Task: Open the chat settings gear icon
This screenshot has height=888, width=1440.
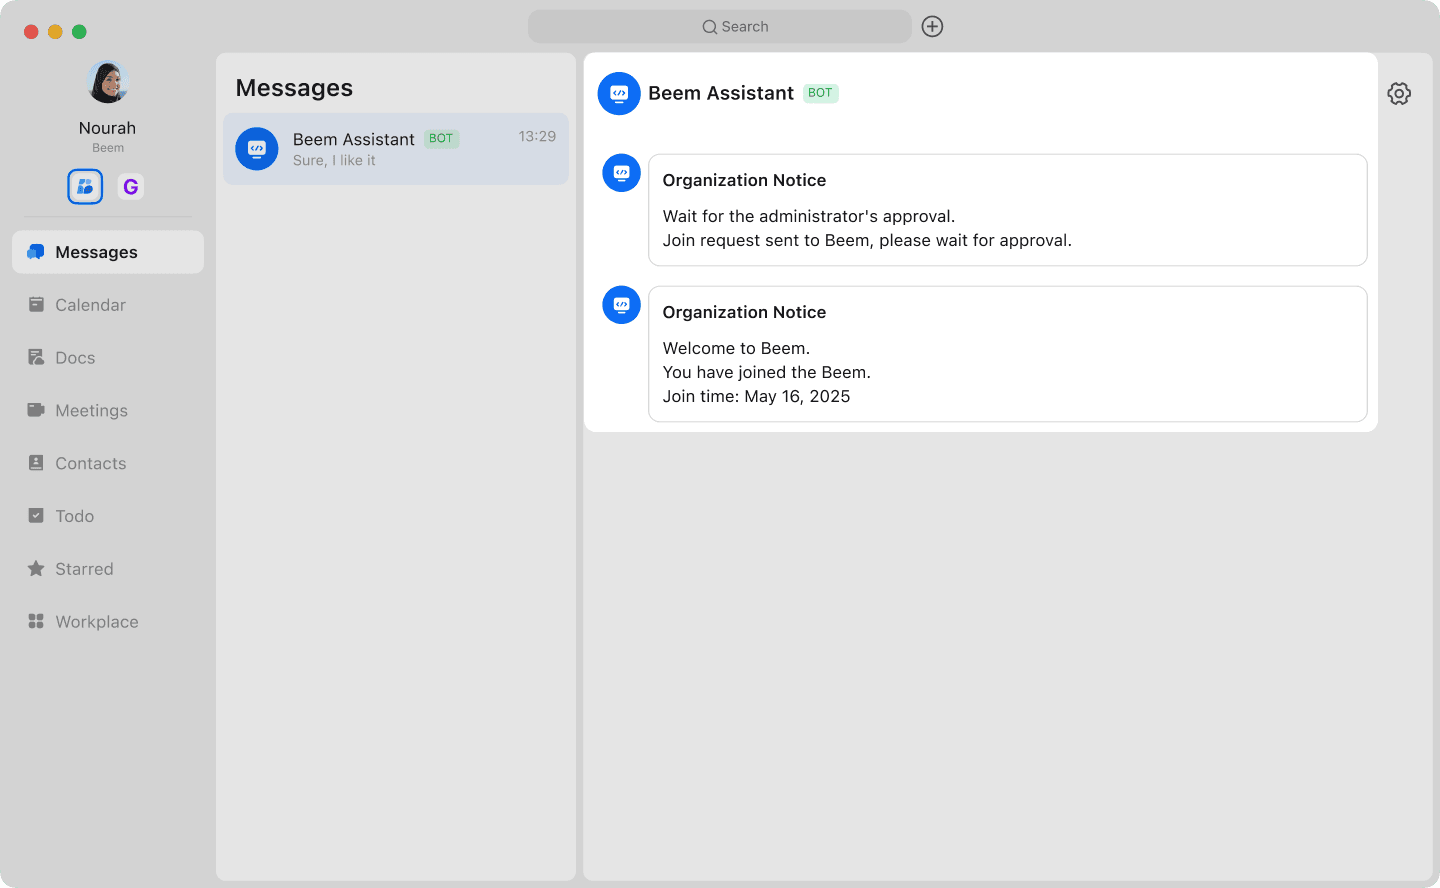Action: click(x=1398, y=94)
